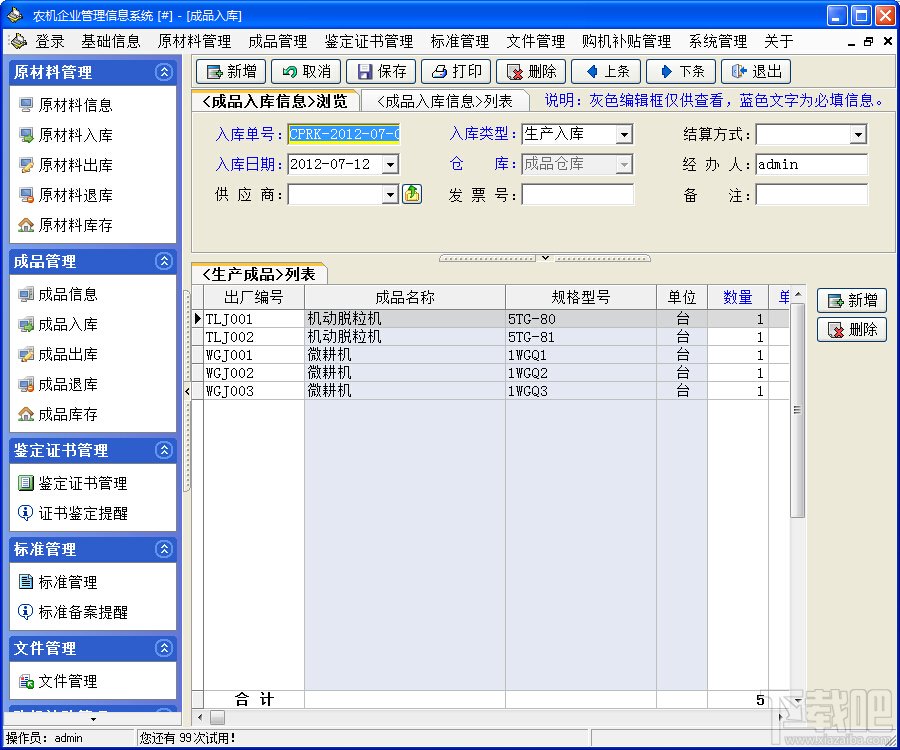Open 成品信息 in the sidebar
Screen dimensions: 900x750
57,294
